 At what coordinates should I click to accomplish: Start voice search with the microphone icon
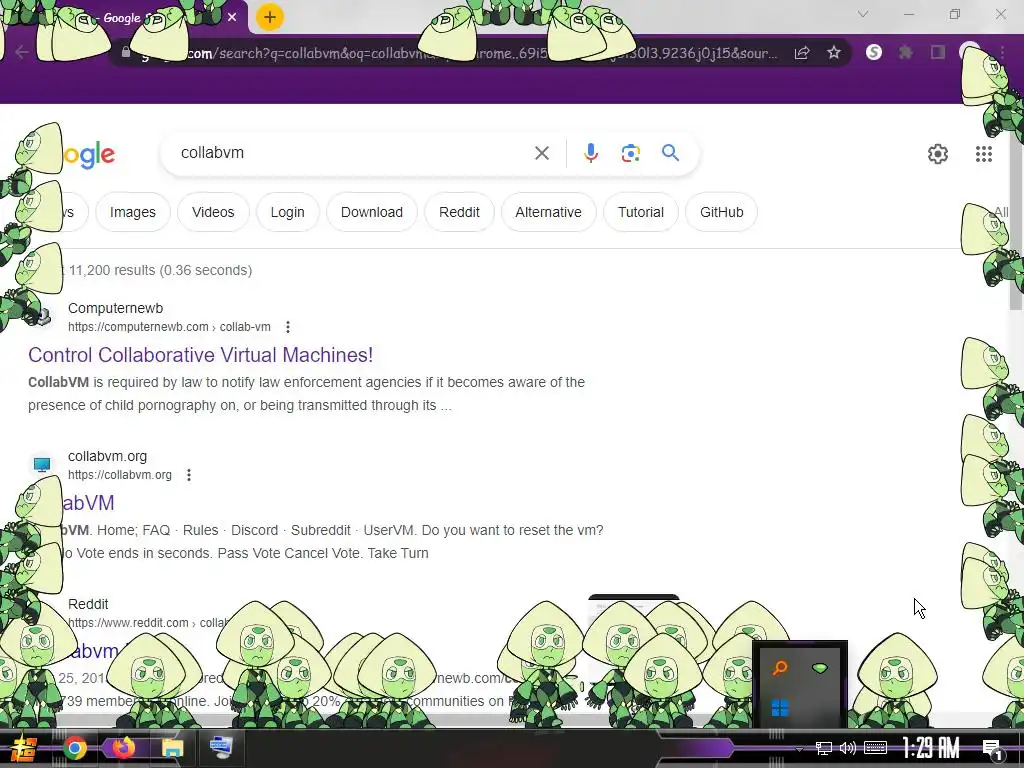590,153
